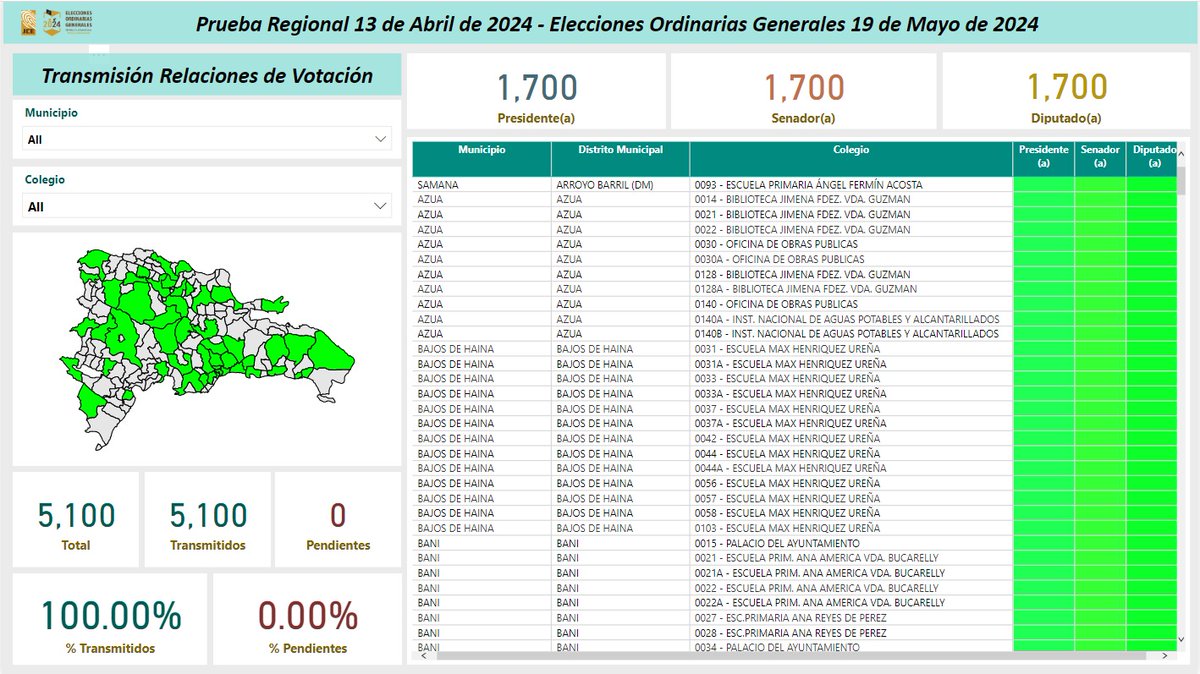Click green Senador(a) cell in row 0014
1200x674 pixels.
(1100, 199)
